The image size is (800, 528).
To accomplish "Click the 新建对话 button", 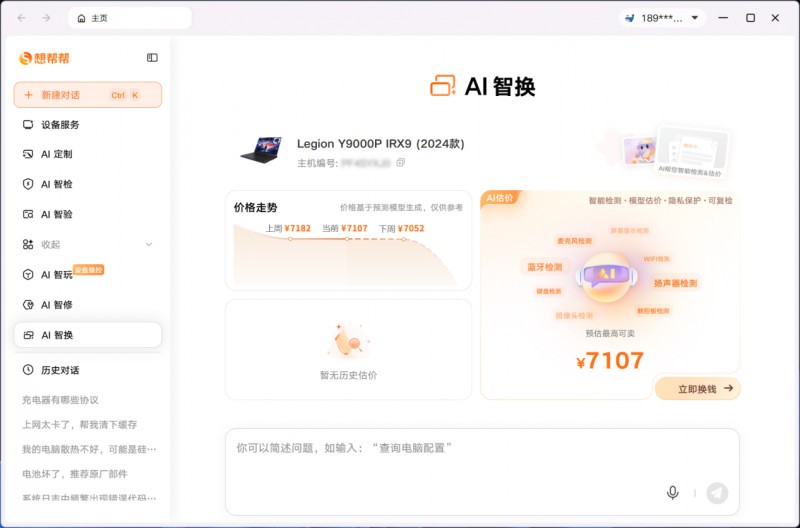I will pos(88,95).
